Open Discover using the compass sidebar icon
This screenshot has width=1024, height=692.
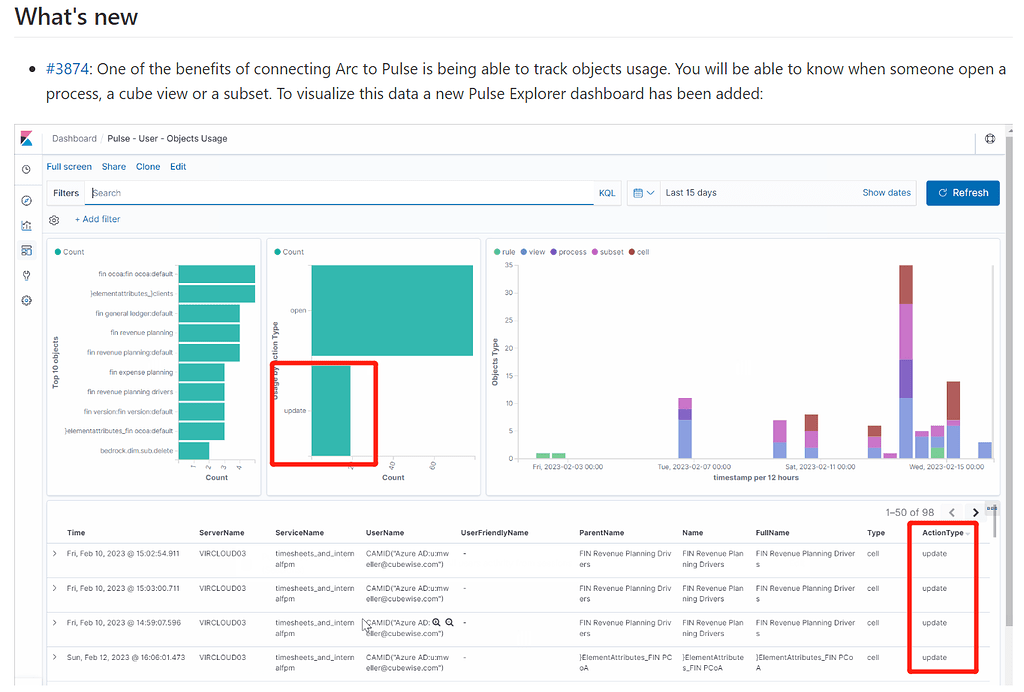[x=26, y=199]
